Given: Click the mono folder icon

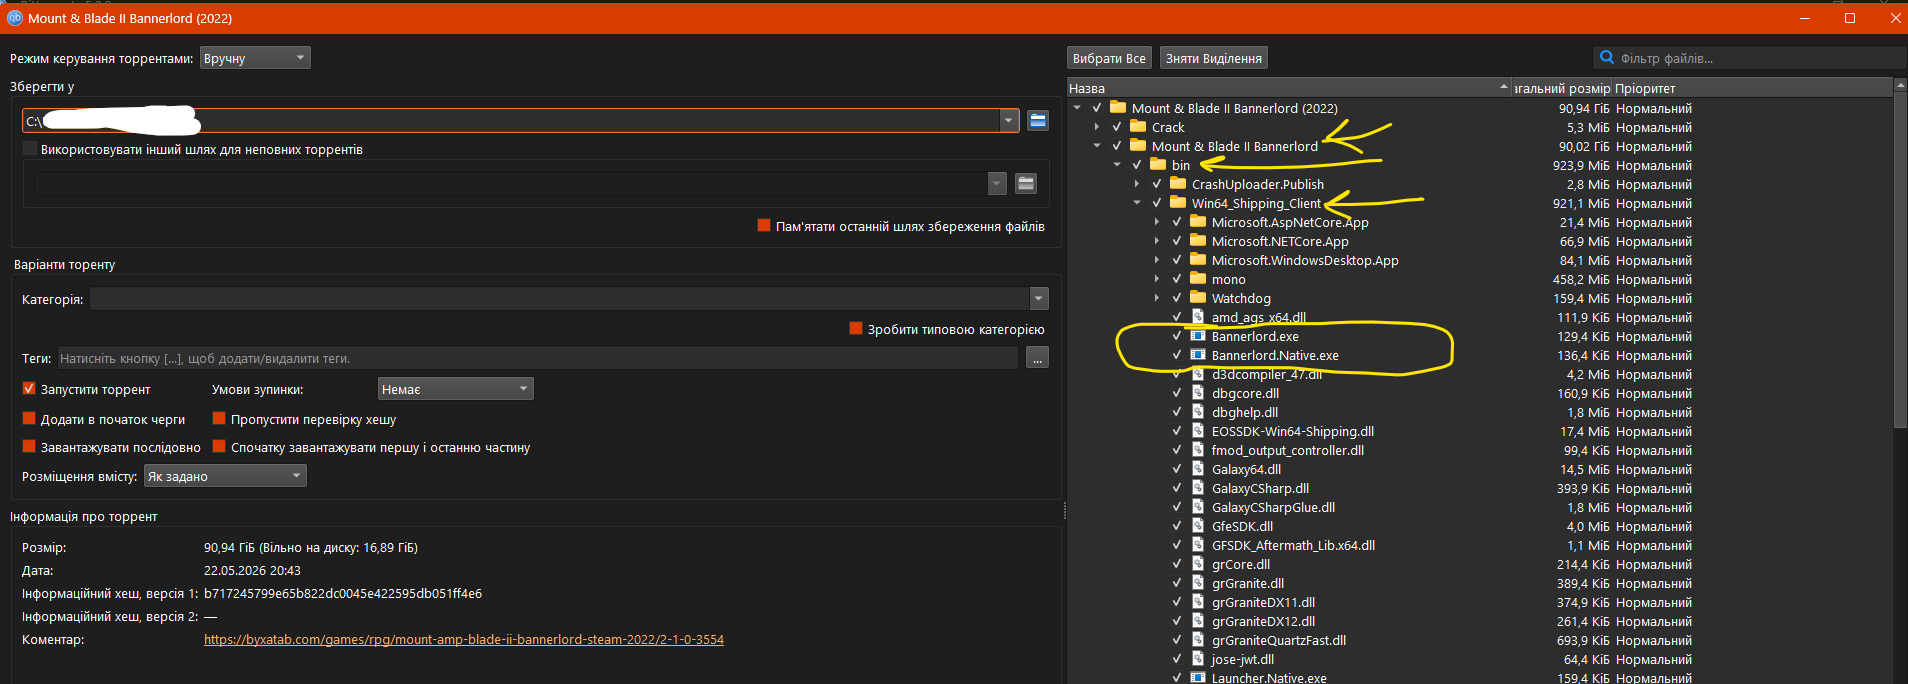Looking at the screenshot, I should (x=1198, y=279).
